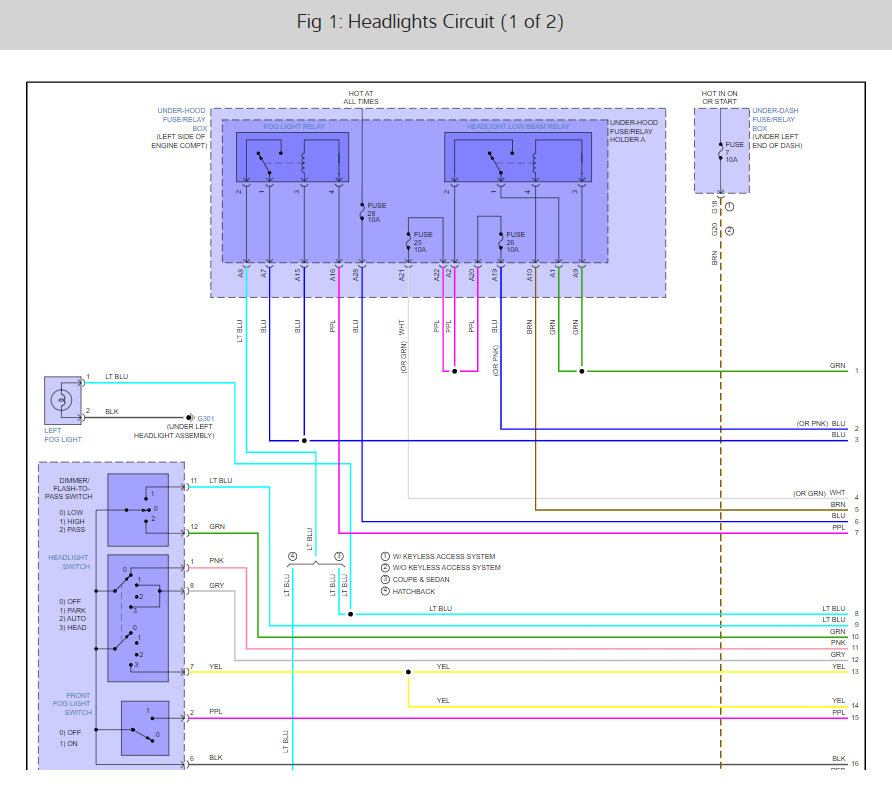The width and height of the screenshot is (892, 791).
Task: Click connector terminal label A19
Action: click(494, 275)
